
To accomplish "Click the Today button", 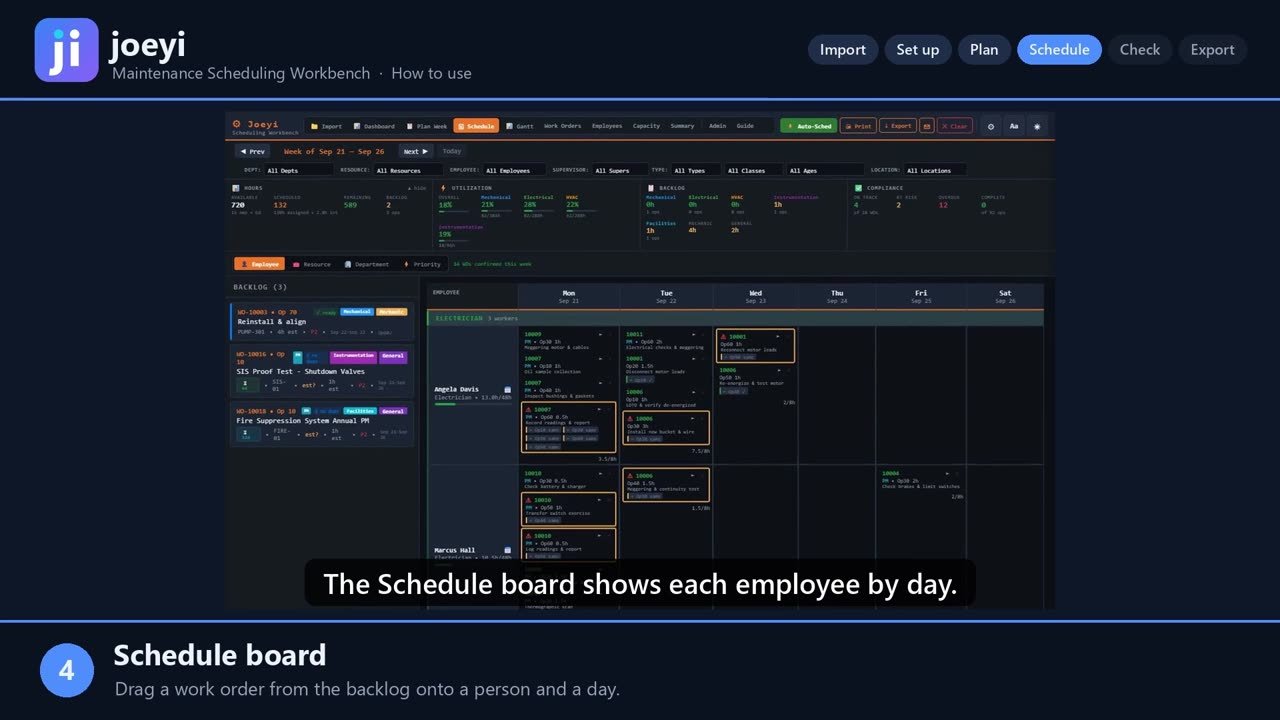I will click(x=452, y=151).
